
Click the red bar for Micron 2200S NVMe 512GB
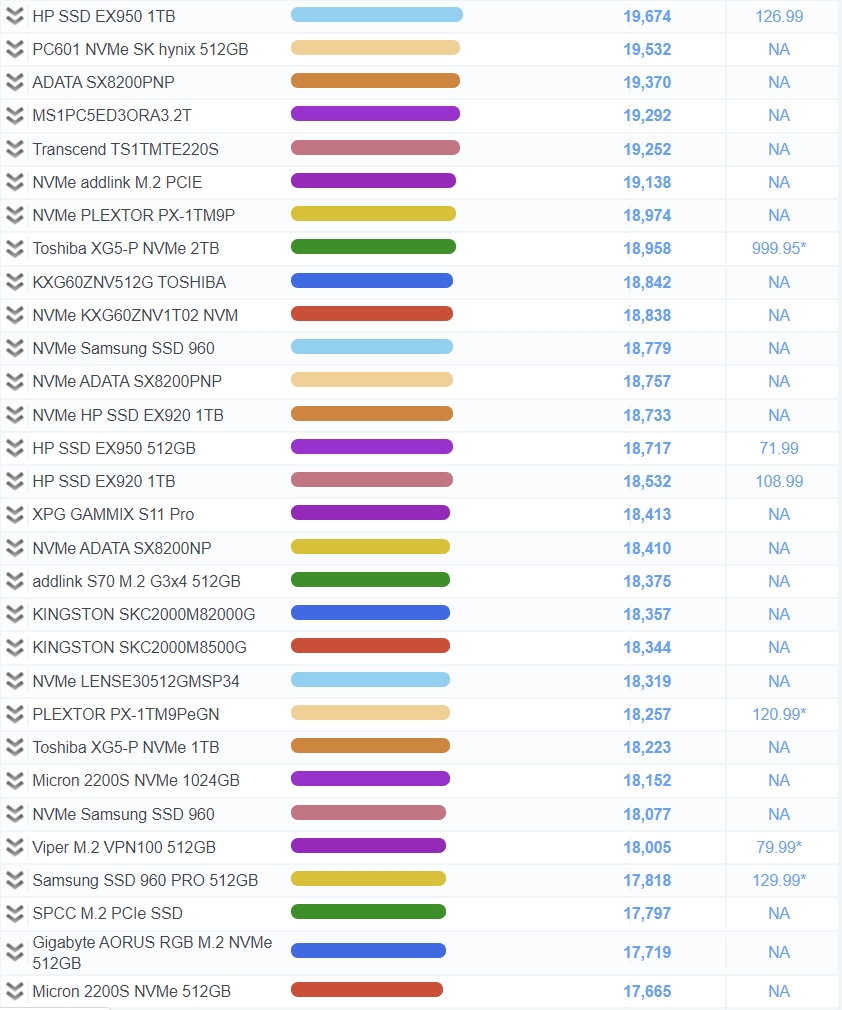point(367,989)
